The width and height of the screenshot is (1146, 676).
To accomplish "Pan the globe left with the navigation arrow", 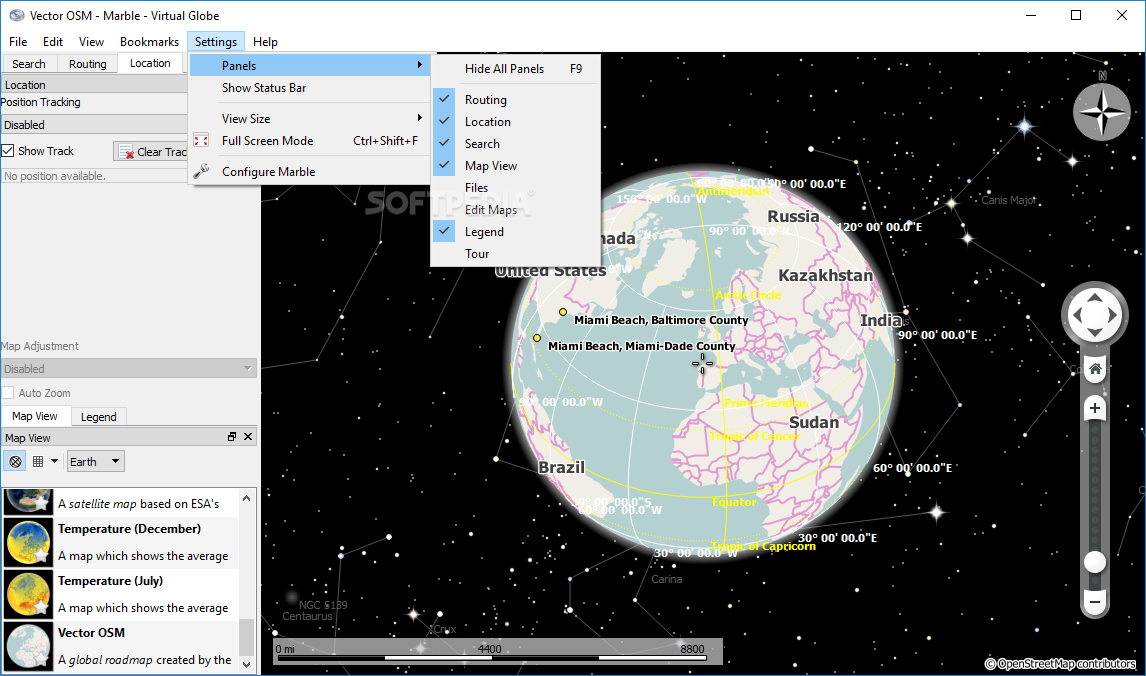I will click(1076, 315).
